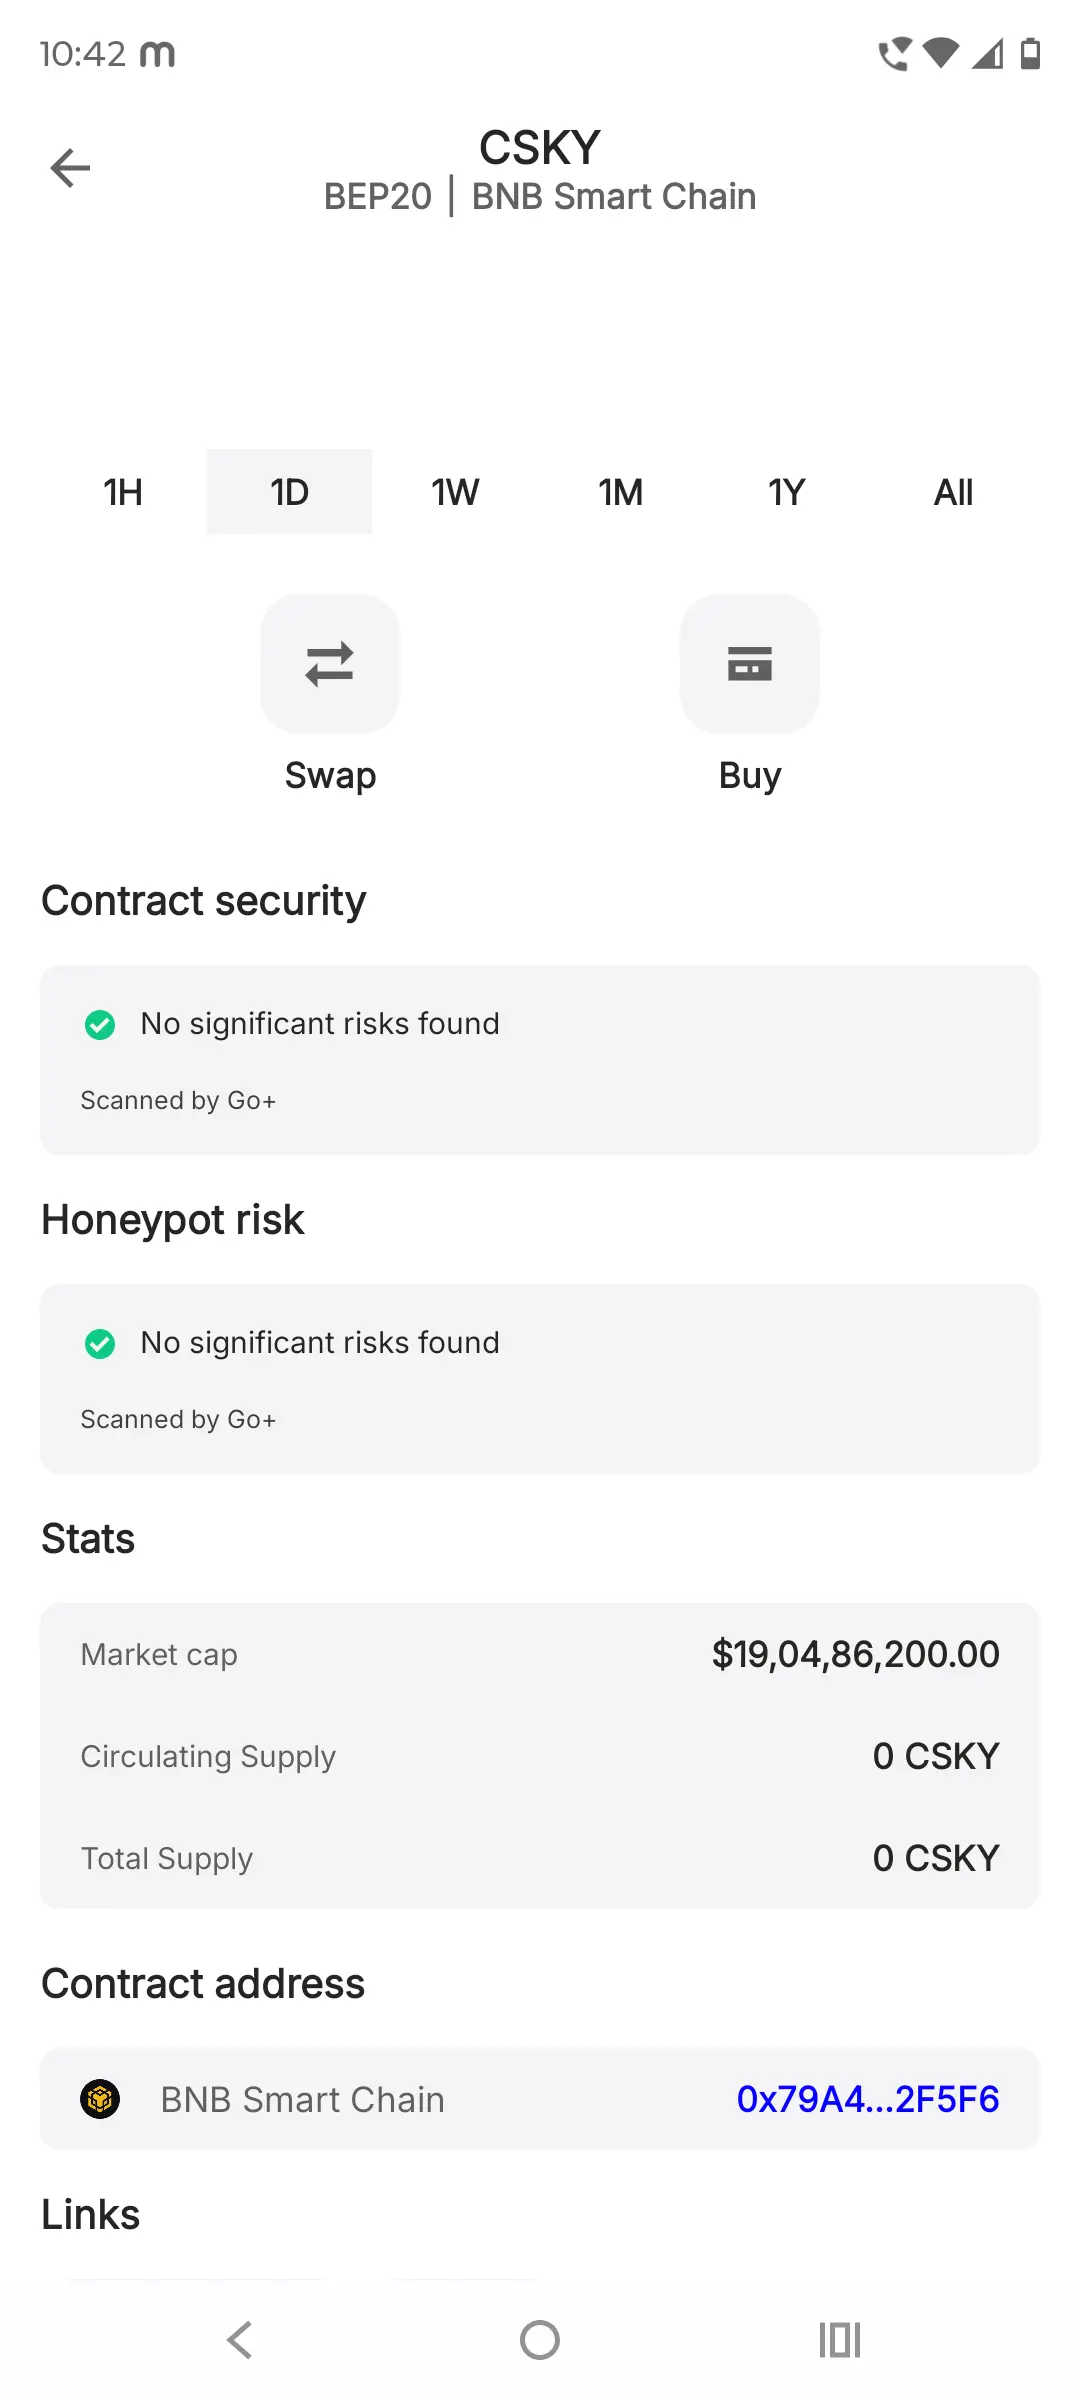Image resolution: width=1080 pixels, height=2400 pixels.
Task: Select the 1D chart range
Action: click(x=289, y=492)
